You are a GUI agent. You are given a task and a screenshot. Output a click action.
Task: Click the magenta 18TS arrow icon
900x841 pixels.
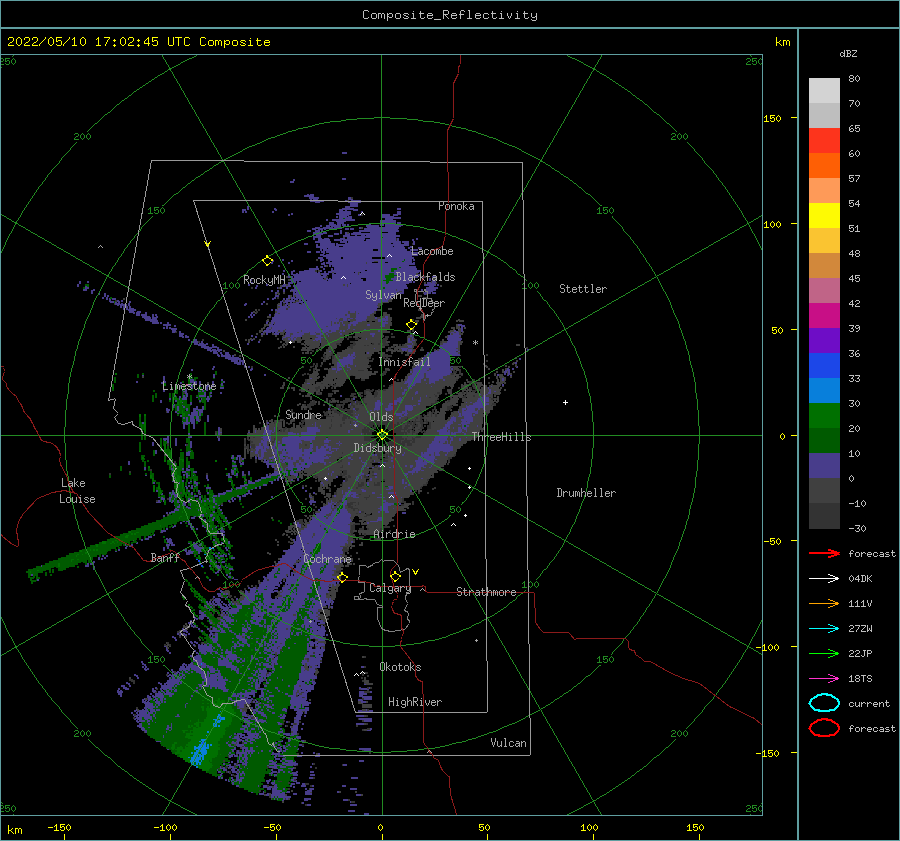824,679
